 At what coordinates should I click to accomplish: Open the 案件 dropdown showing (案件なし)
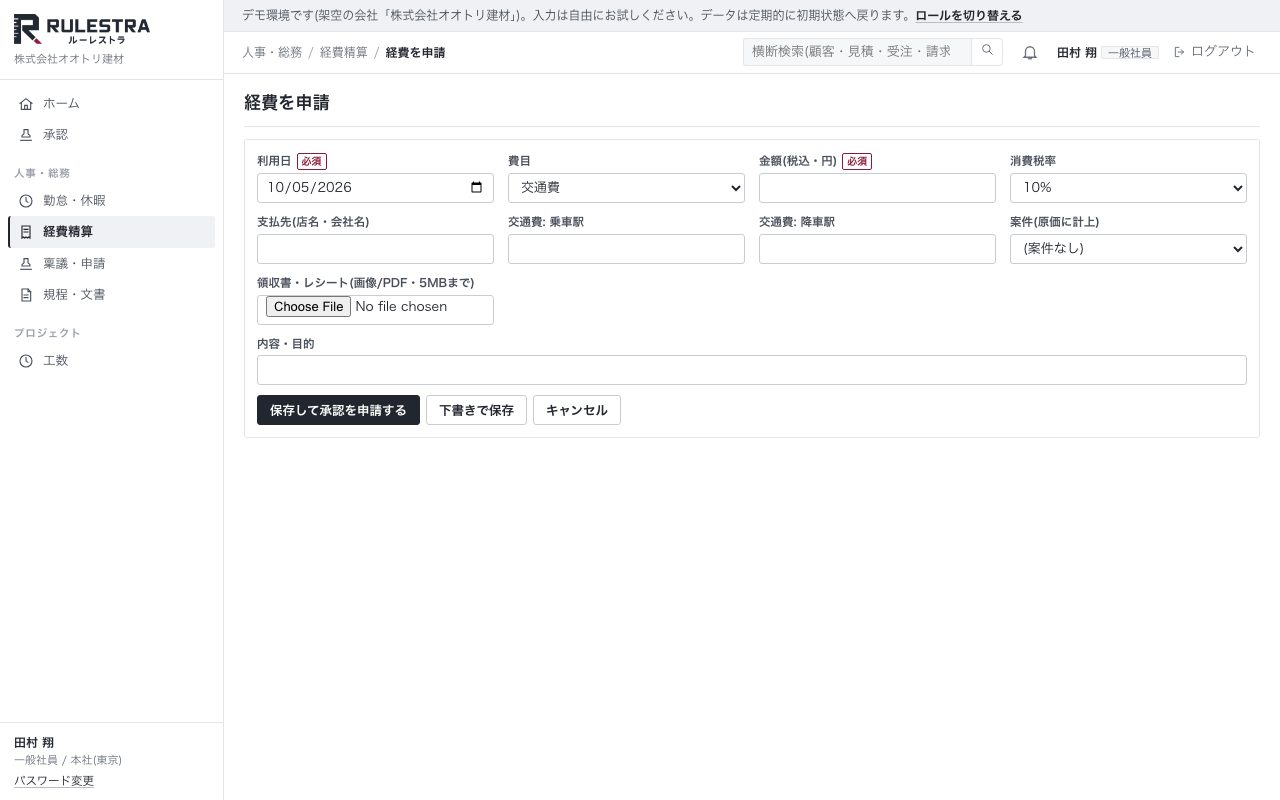(1128, 249)
